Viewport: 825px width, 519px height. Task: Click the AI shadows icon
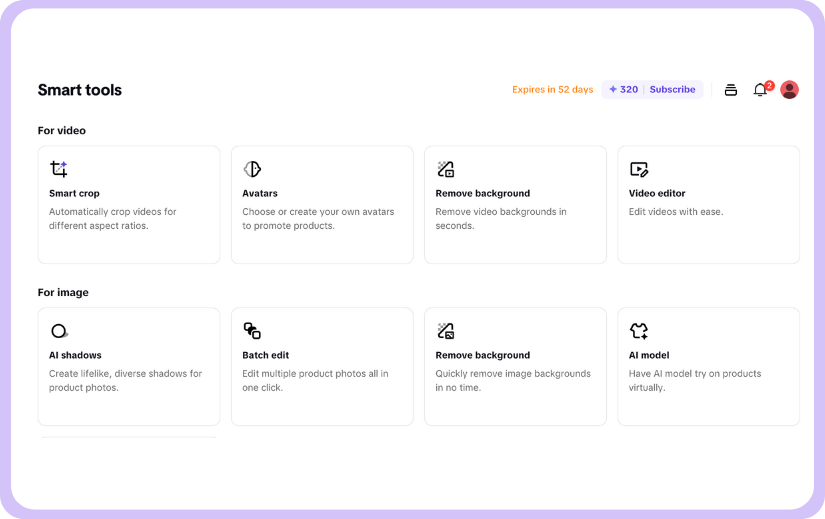[59, 331]
